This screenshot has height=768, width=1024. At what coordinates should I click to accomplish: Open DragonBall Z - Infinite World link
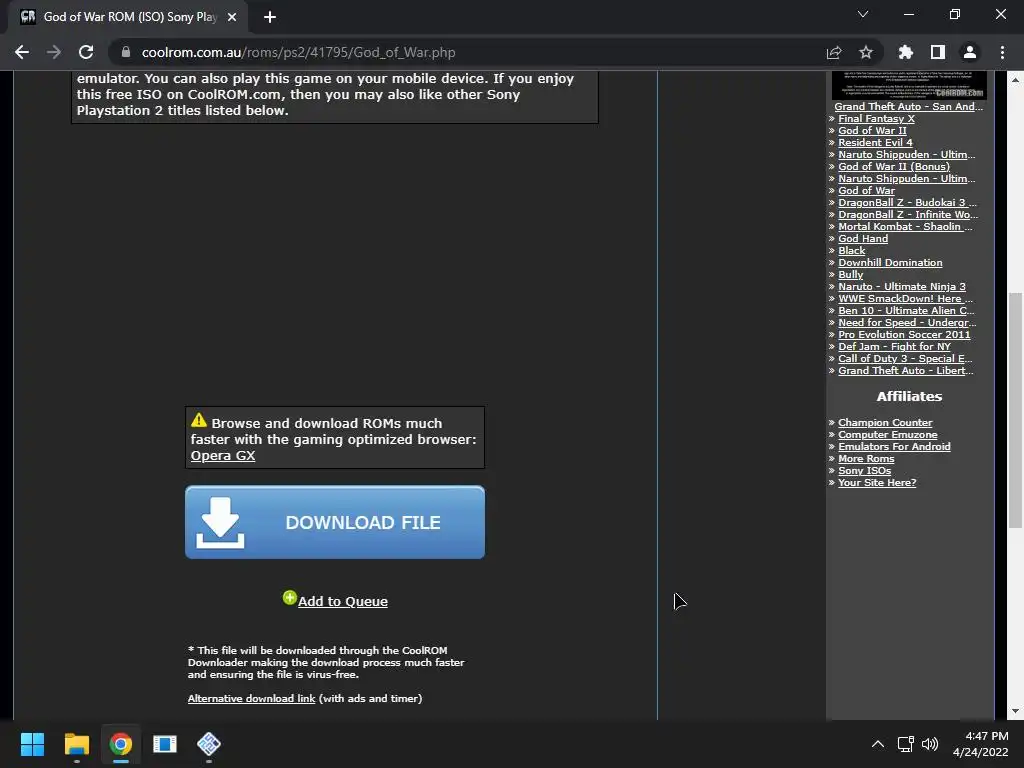[x=908, y=214]
